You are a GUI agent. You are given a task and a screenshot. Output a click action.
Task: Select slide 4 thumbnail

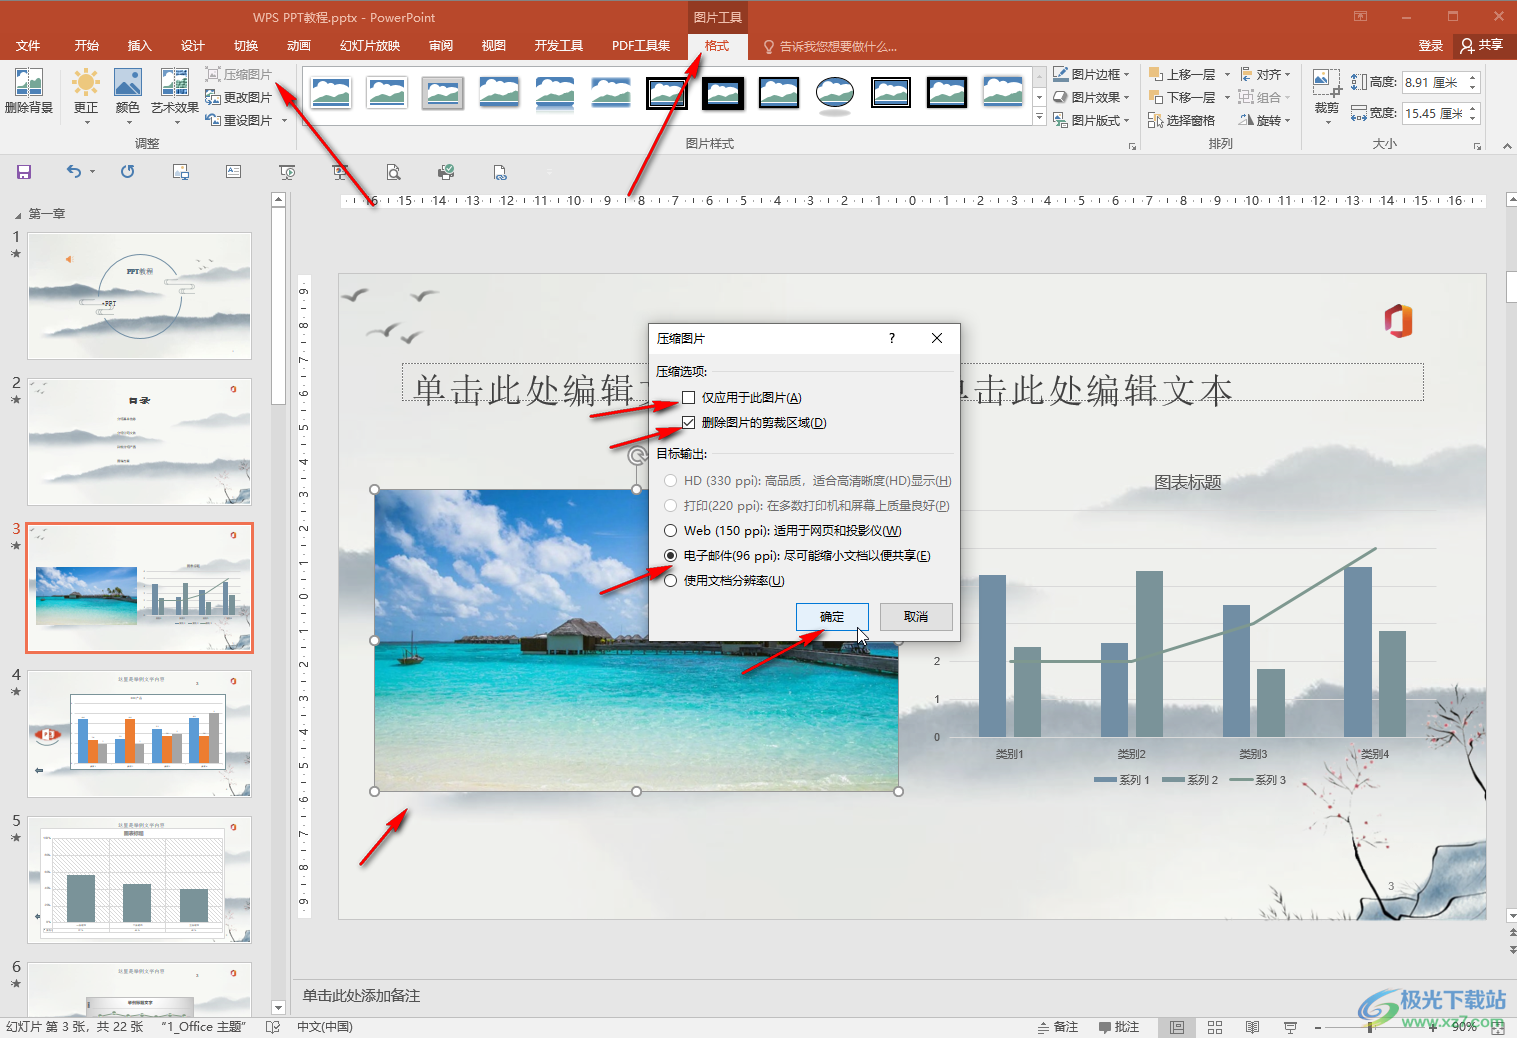(139, 734)
